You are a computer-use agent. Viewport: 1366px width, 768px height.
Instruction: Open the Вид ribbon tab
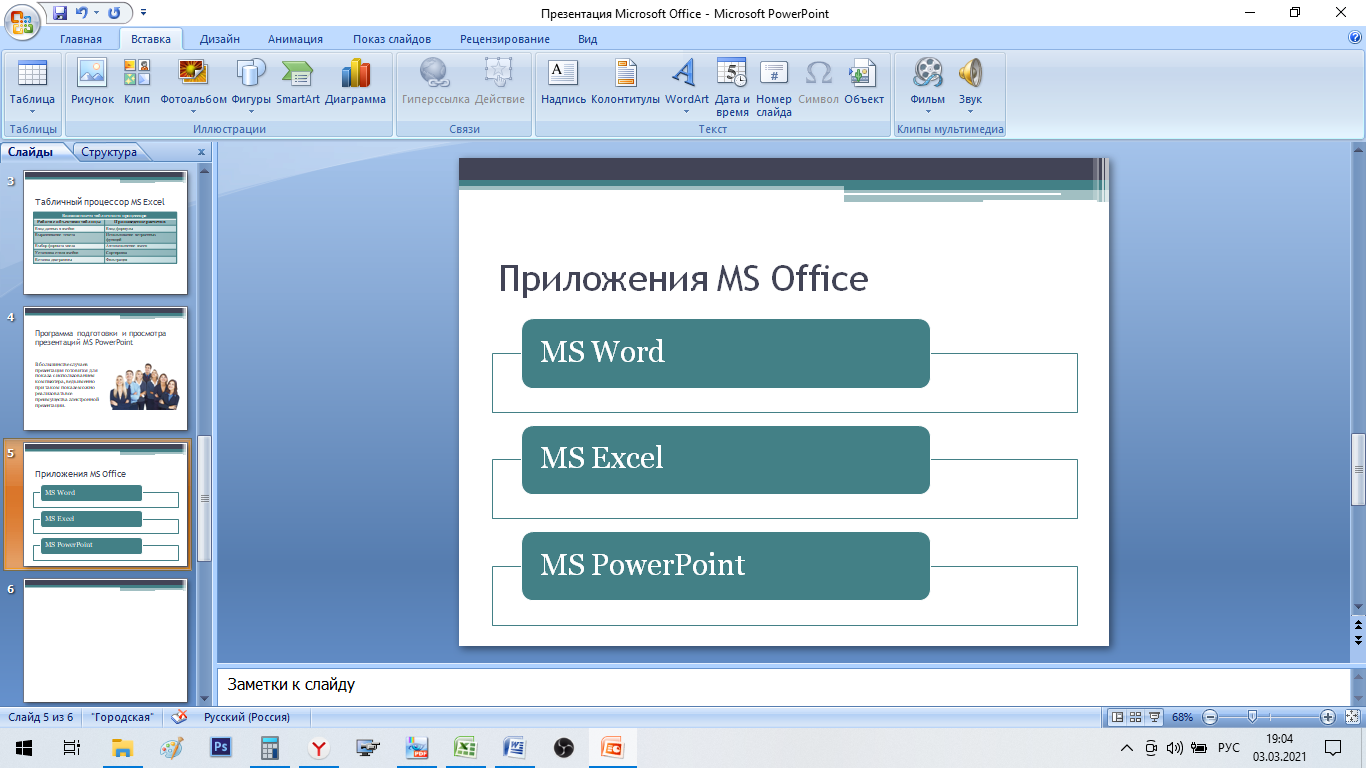coord(588,39)
